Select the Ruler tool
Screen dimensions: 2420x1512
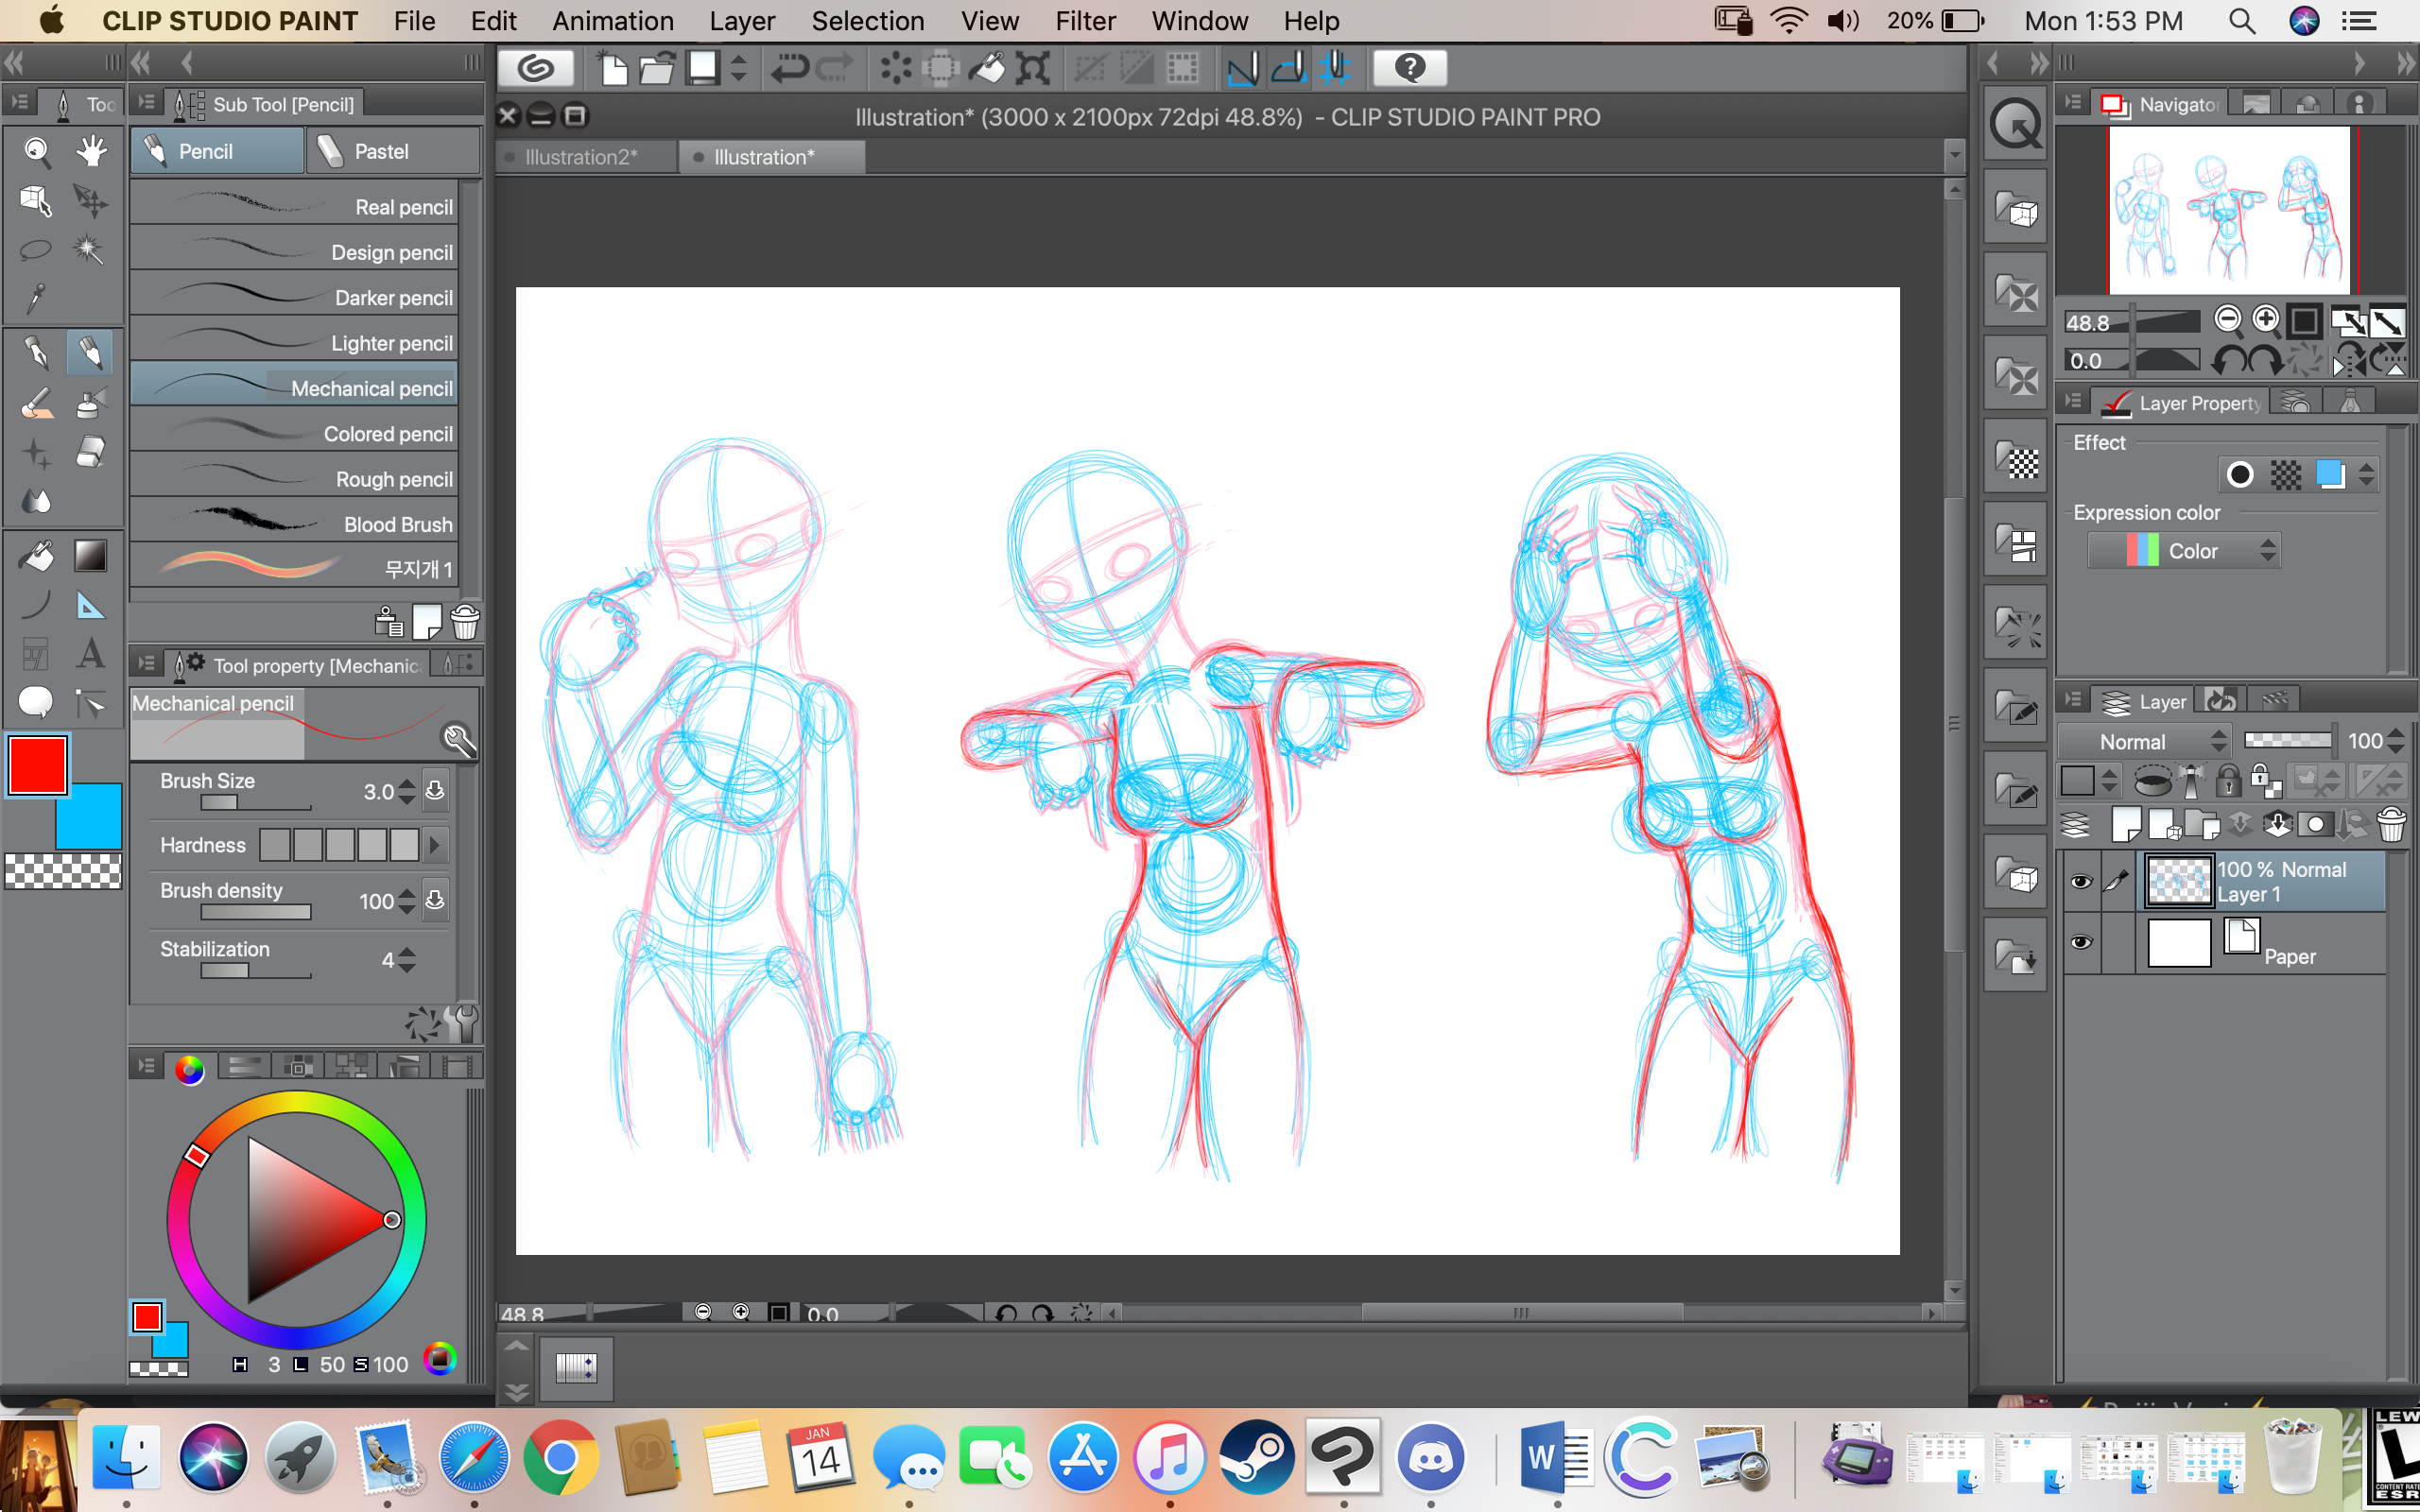click(x=91, y=605)
